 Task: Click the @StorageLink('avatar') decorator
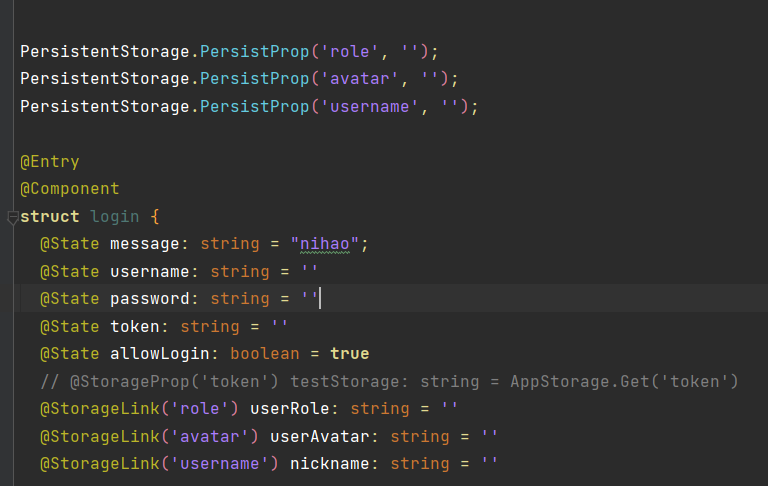pyautogui.click(x=149, y=436)
